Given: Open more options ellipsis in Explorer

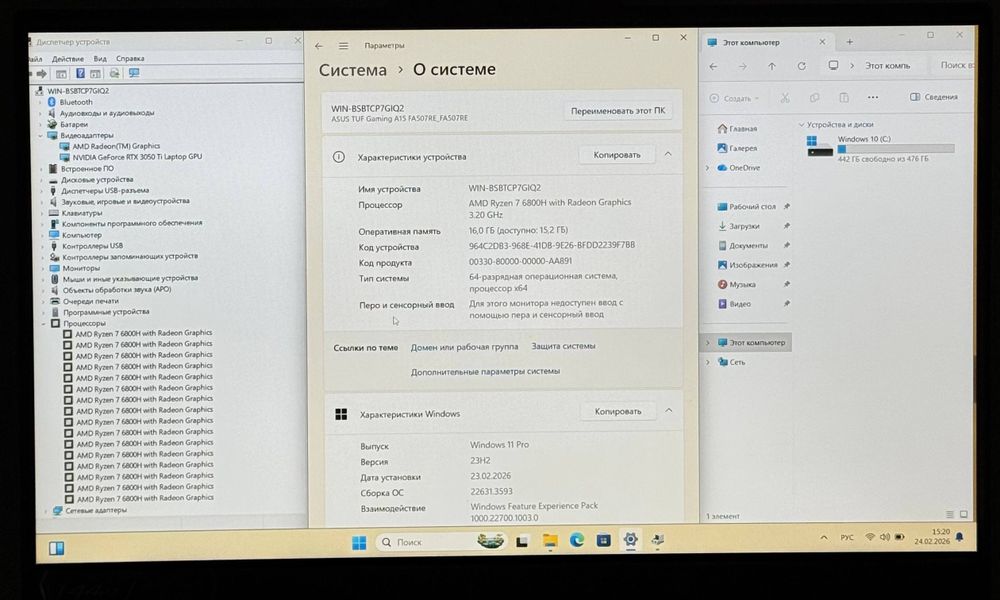Looking at the screenshot, I should (872, 98).
